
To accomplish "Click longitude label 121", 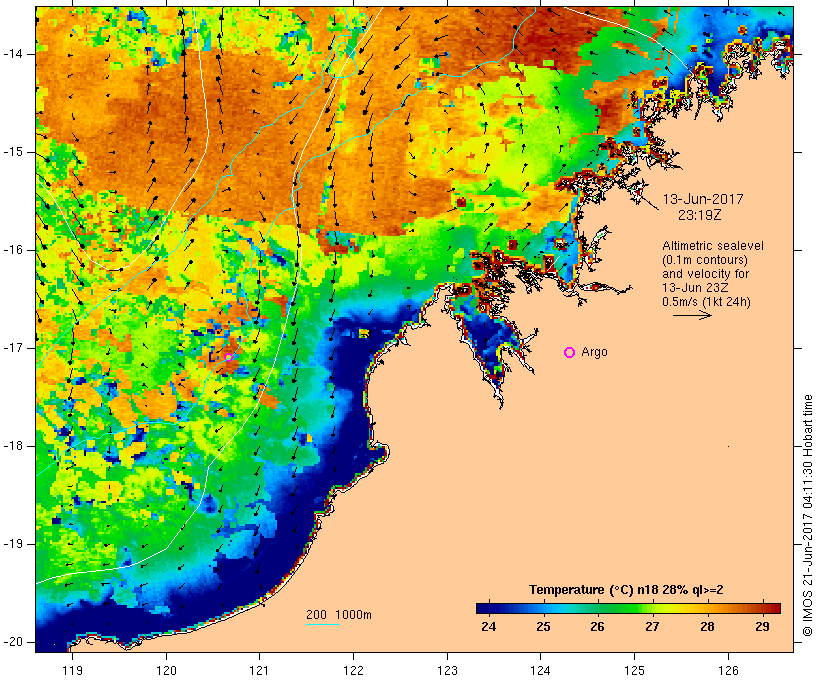I will (259, 670).
